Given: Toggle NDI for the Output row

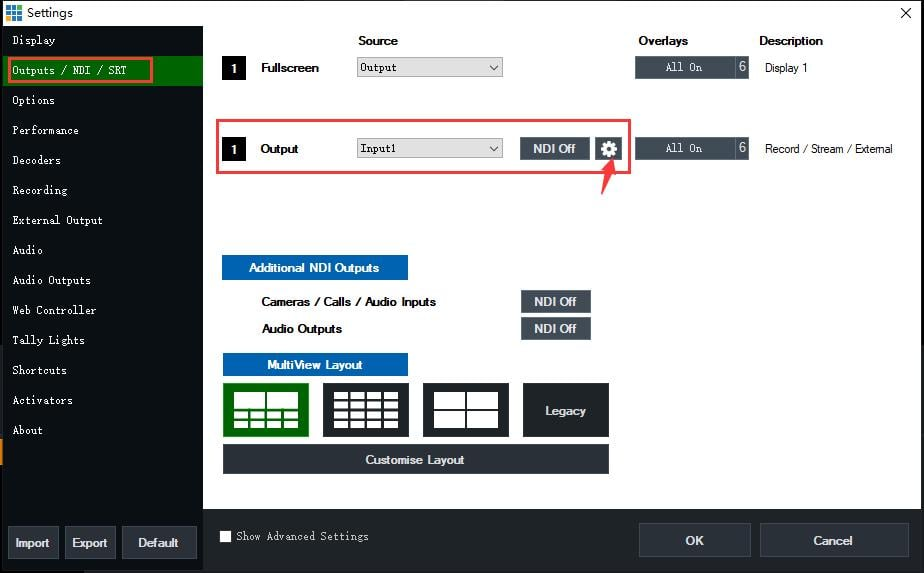Looking at the screenshot, I should point(554,148).
